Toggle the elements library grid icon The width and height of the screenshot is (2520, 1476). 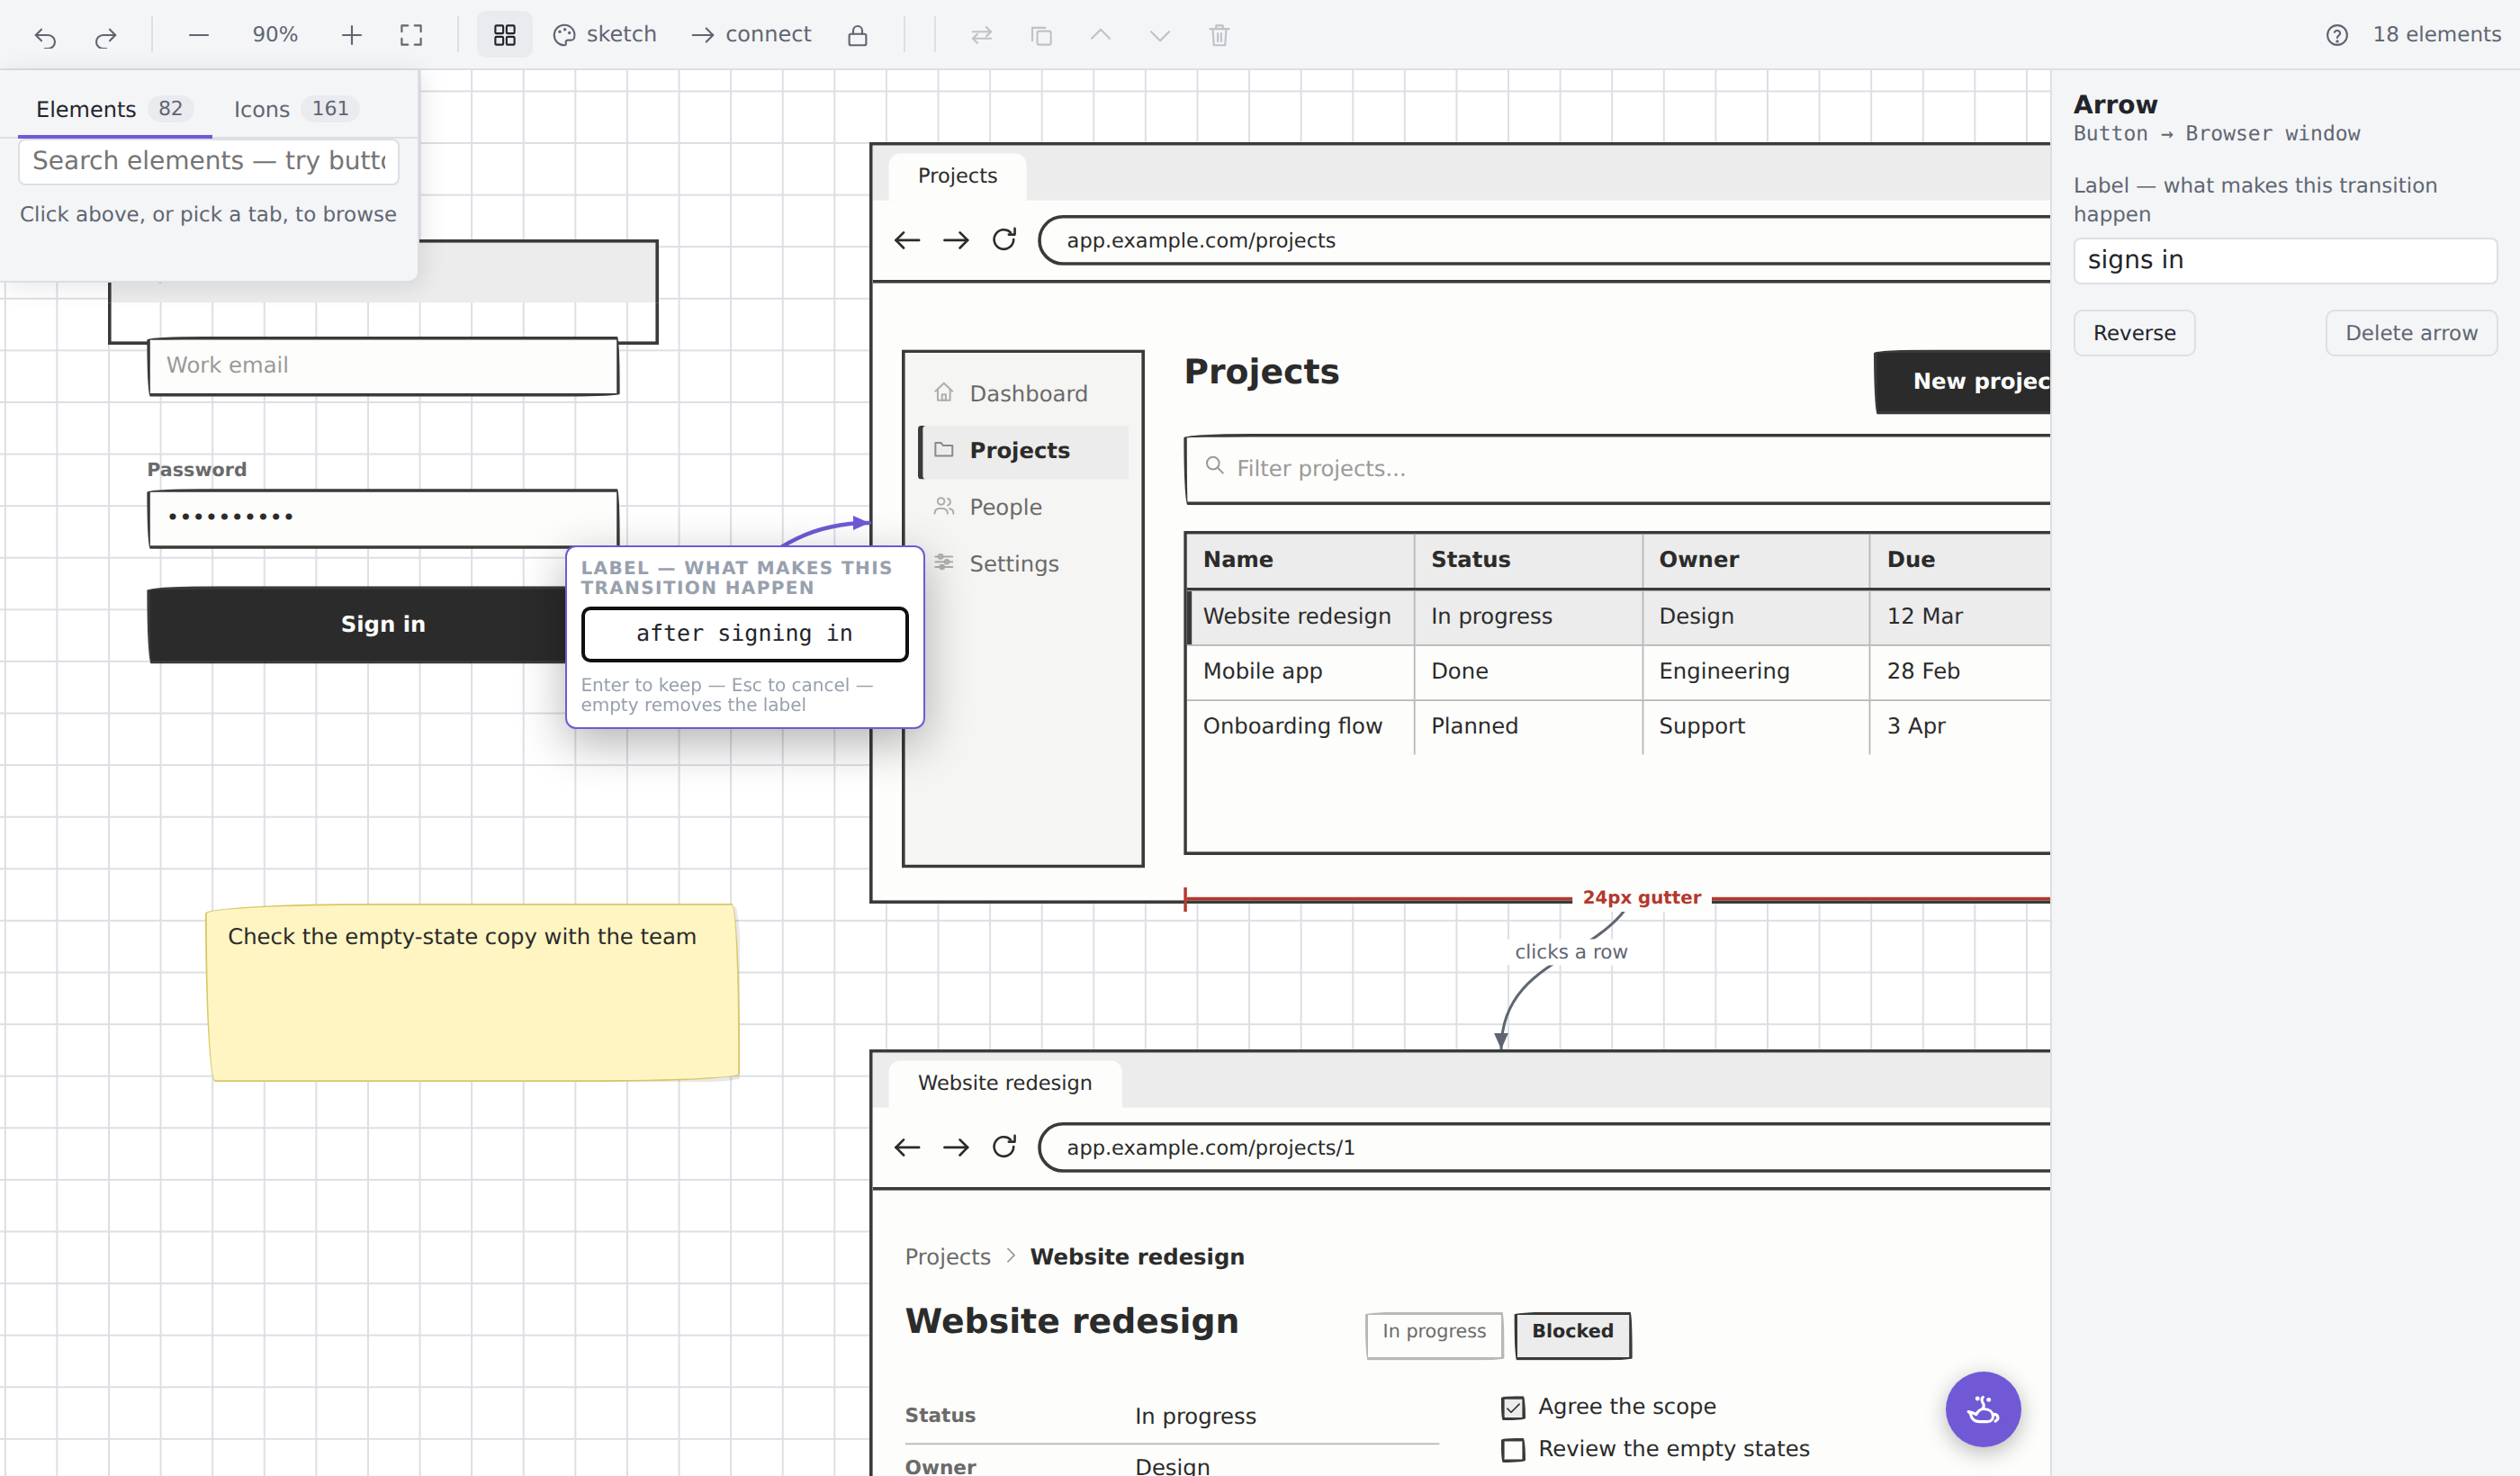pos(504,35)
